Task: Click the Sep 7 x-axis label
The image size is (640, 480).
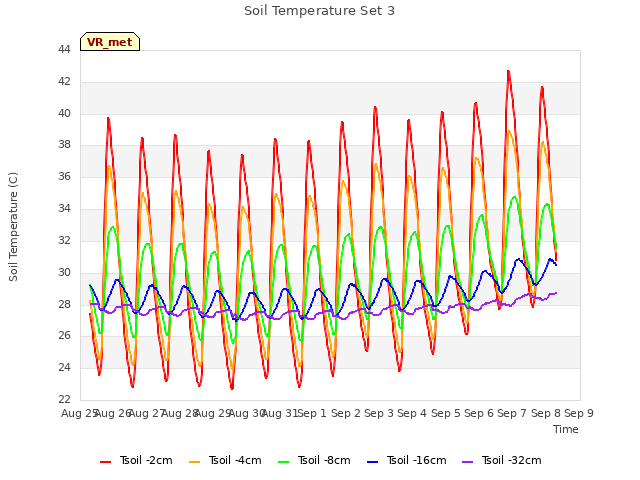Action: click(x=512, y=413)
